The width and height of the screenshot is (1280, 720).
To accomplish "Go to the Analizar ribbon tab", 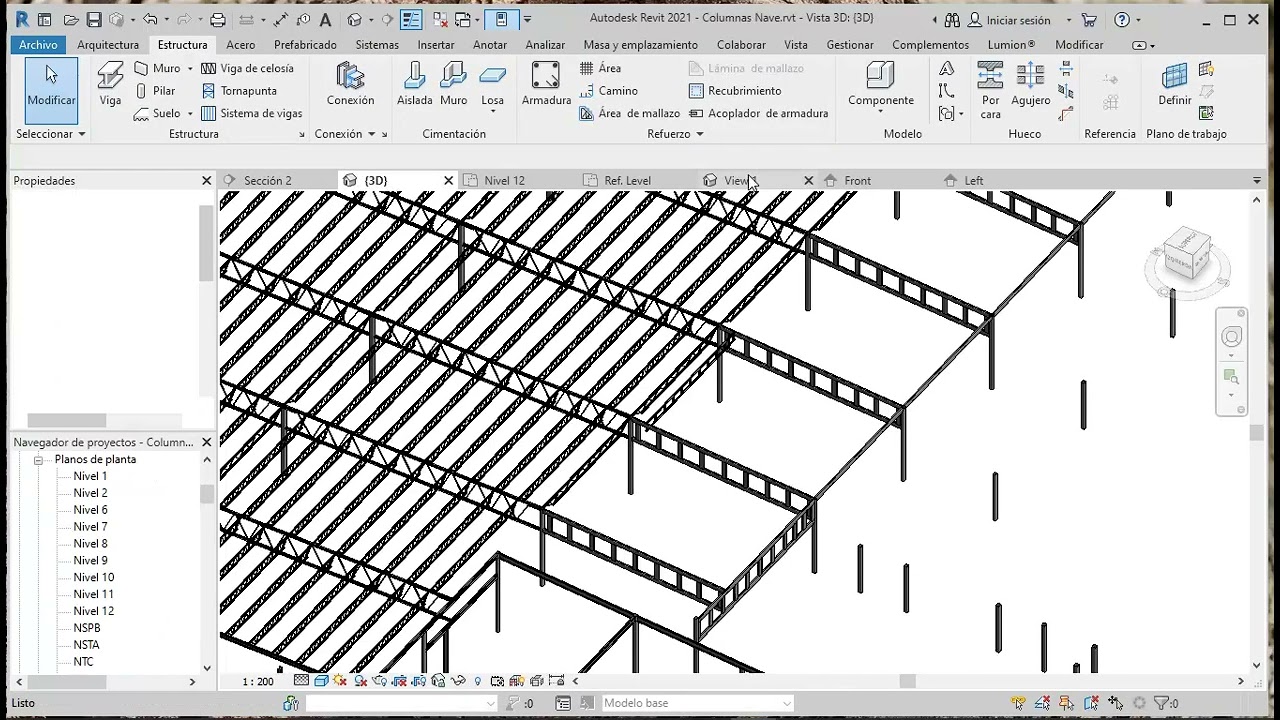I will [545, 45].
